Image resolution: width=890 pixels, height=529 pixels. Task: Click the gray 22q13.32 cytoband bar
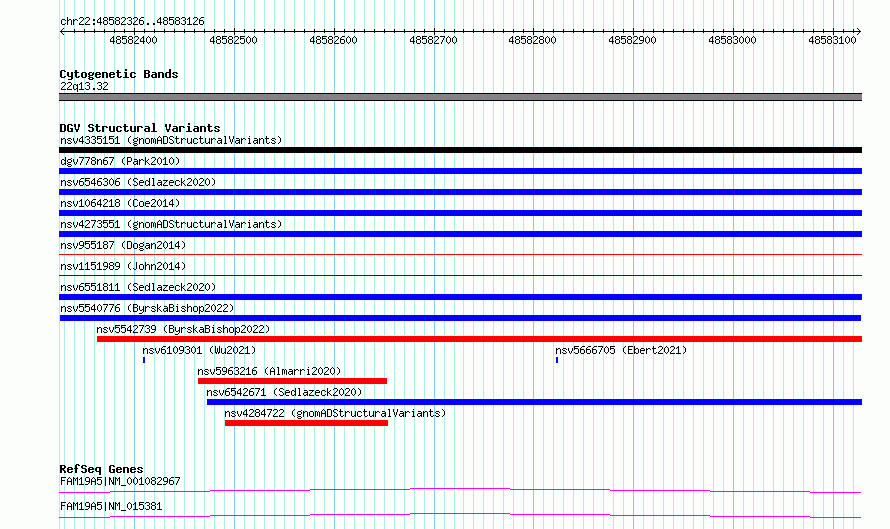tap(460, 97)
